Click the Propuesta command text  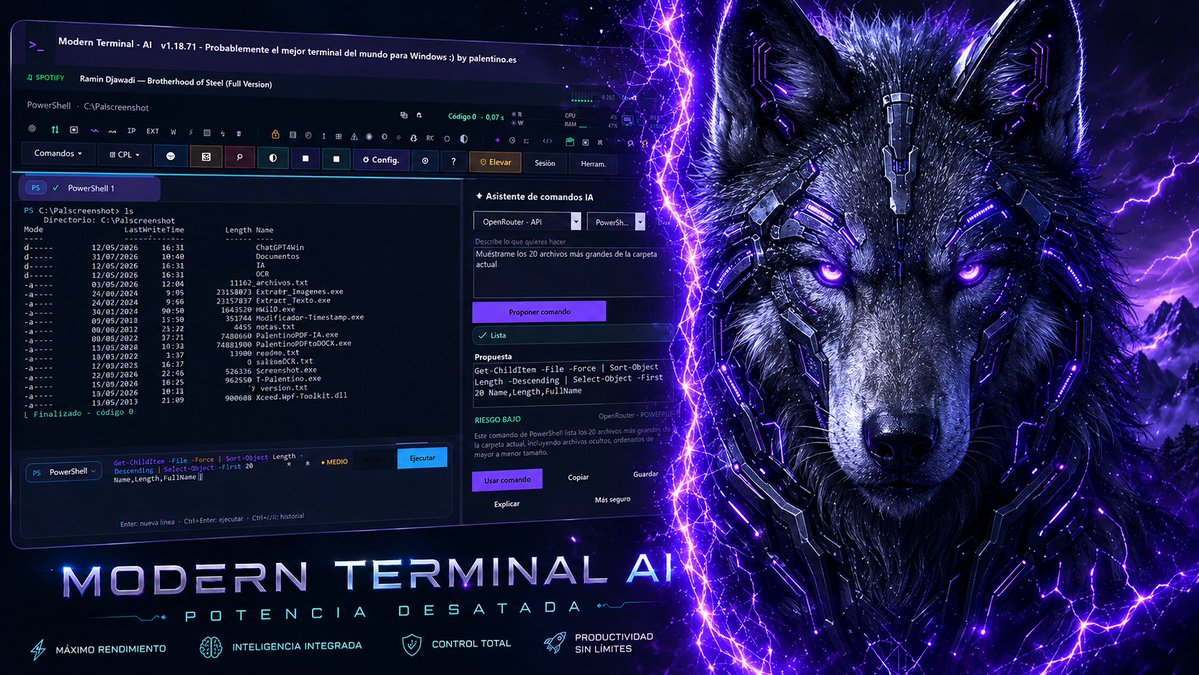coord(567,379)
